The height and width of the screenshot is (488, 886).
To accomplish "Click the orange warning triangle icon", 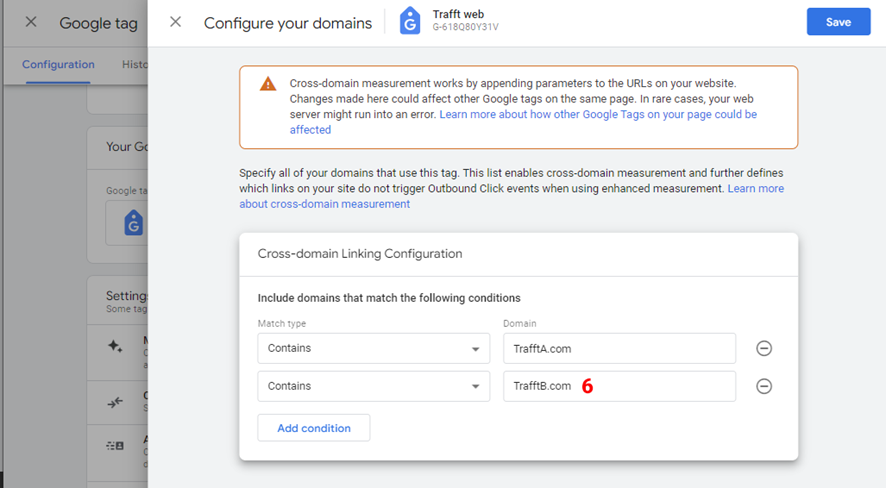I will (x=268, y=84).
